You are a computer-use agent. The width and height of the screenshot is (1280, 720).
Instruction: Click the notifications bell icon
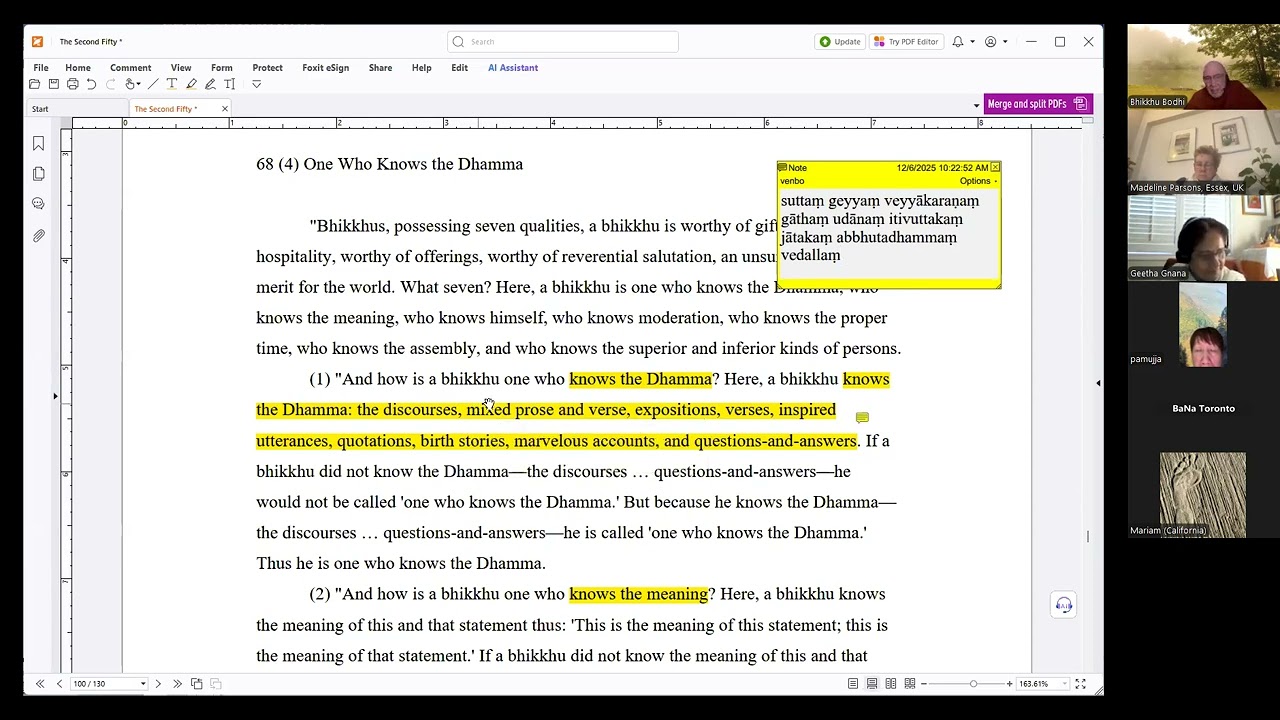click(957, 42)
